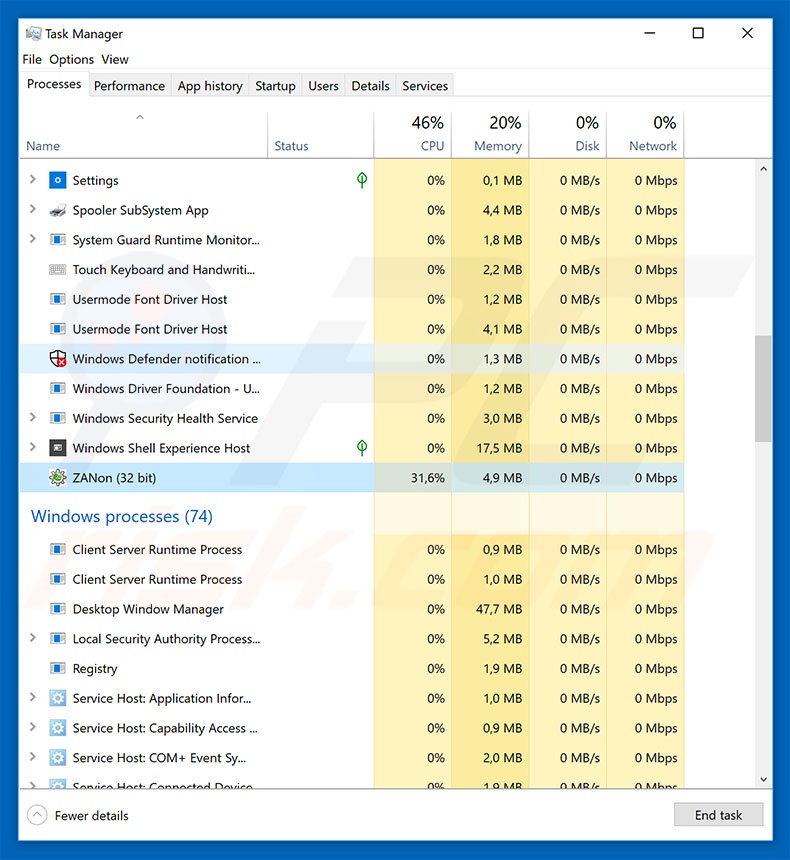
Task: Select the Windows Defender notification row
Action: coord(352,359)
